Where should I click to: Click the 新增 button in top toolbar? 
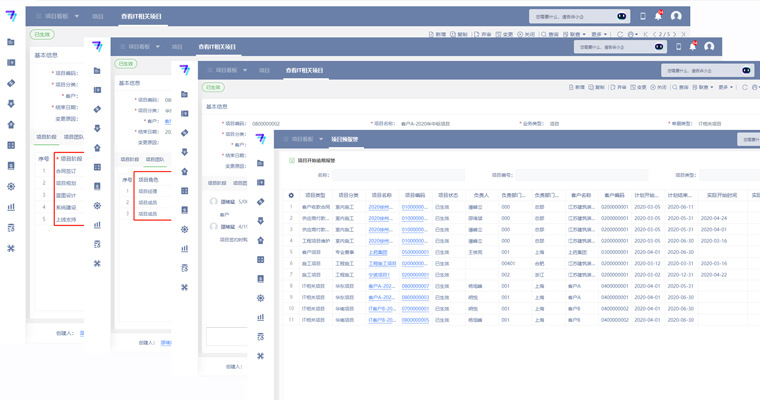[x=437, y=34]
